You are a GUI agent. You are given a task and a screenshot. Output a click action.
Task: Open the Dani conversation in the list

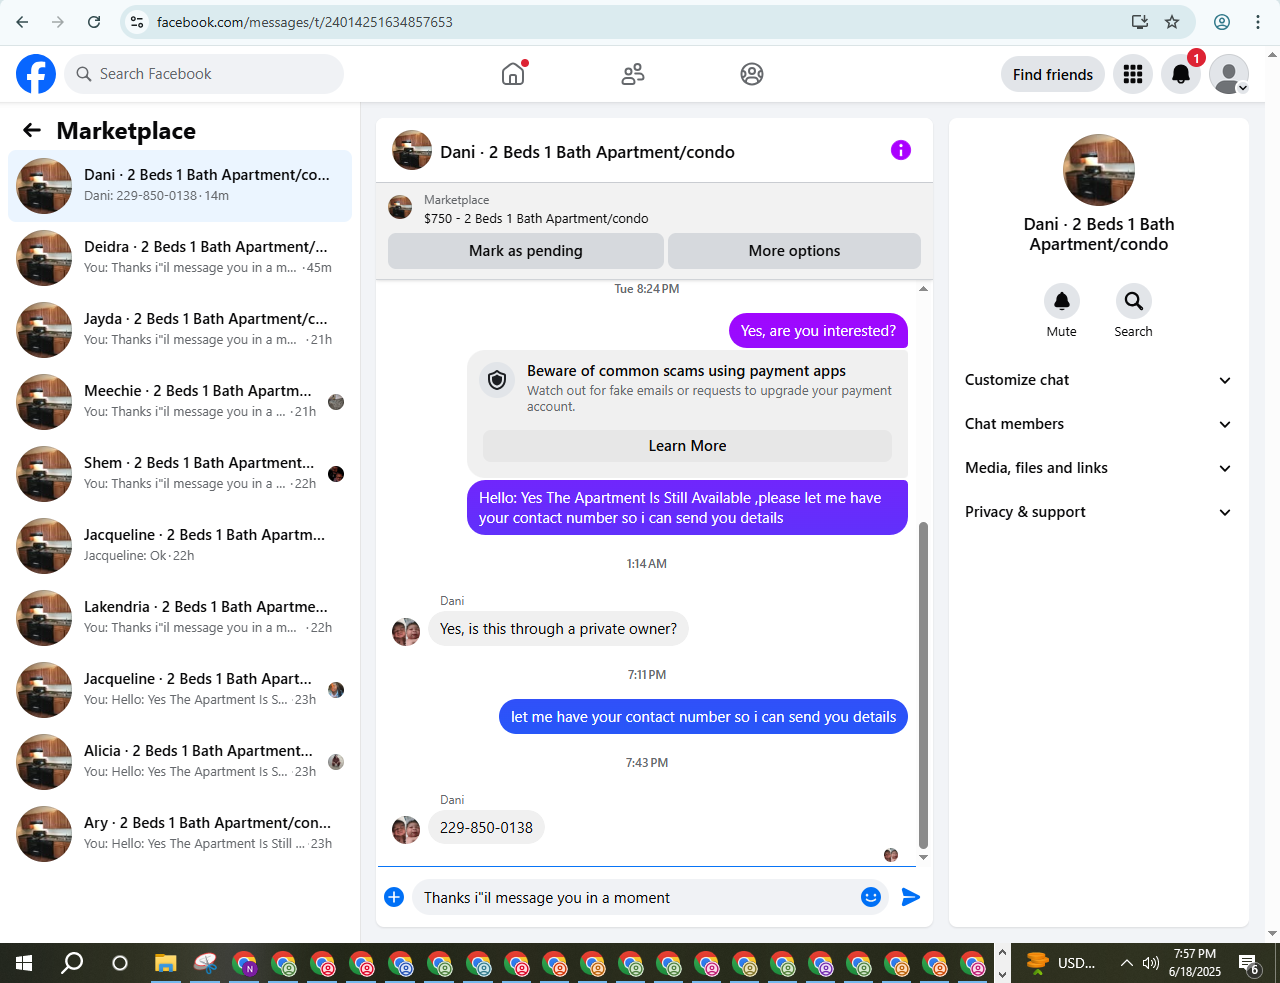pos(180,186)
